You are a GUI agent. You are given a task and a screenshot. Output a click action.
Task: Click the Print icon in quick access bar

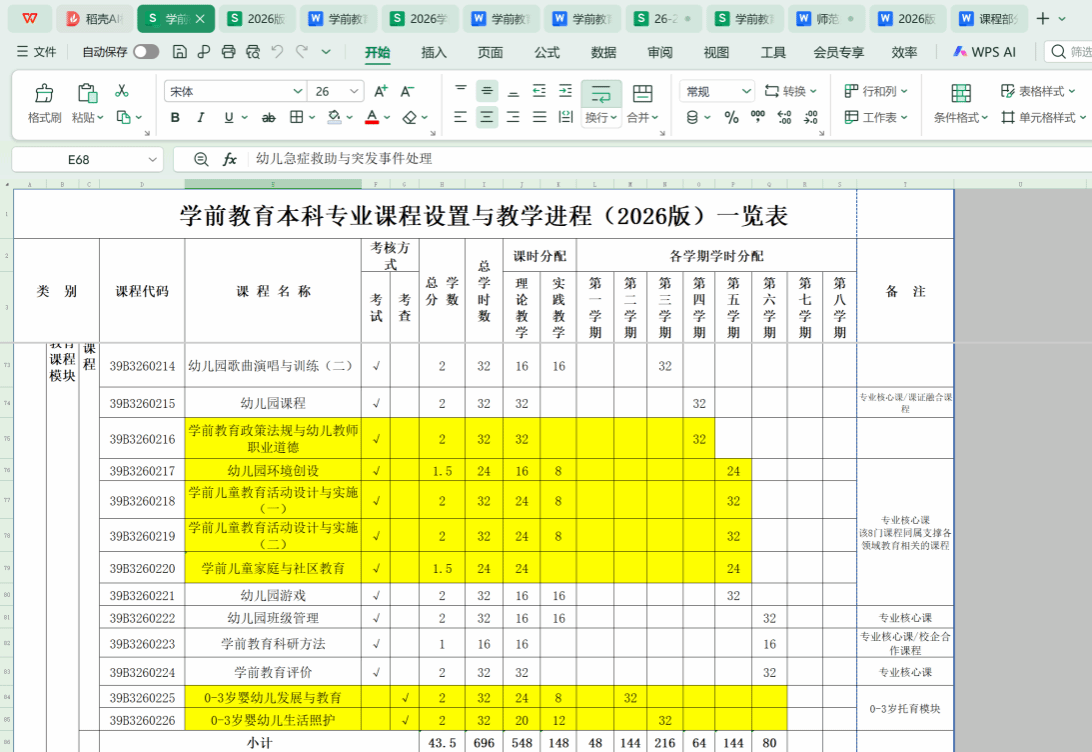pos(228,52)
